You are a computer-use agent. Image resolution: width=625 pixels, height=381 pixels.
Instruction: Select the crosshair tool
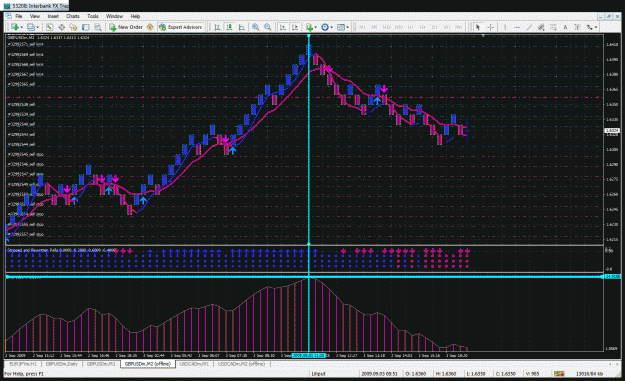coord(490,27)
